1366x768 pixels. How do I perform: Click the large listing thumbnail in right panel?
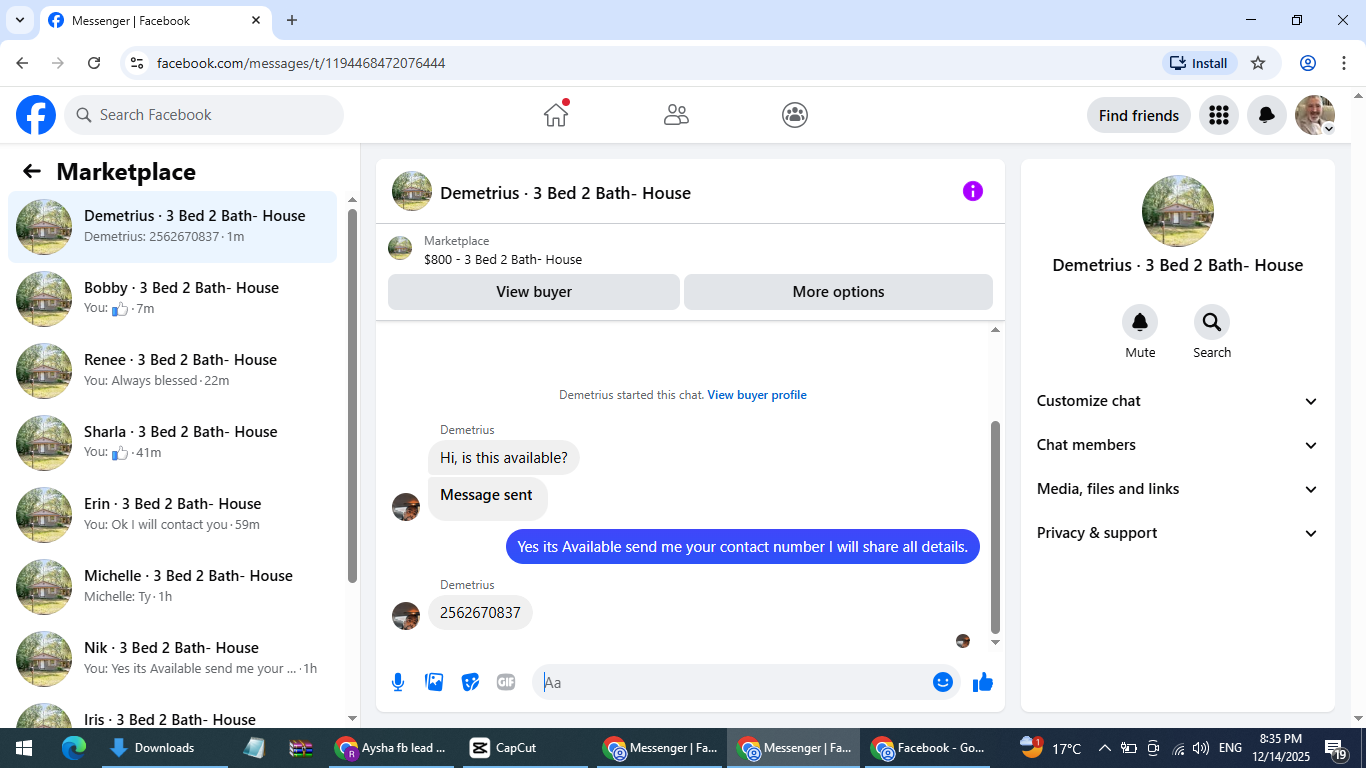[x=1178, y=211]
